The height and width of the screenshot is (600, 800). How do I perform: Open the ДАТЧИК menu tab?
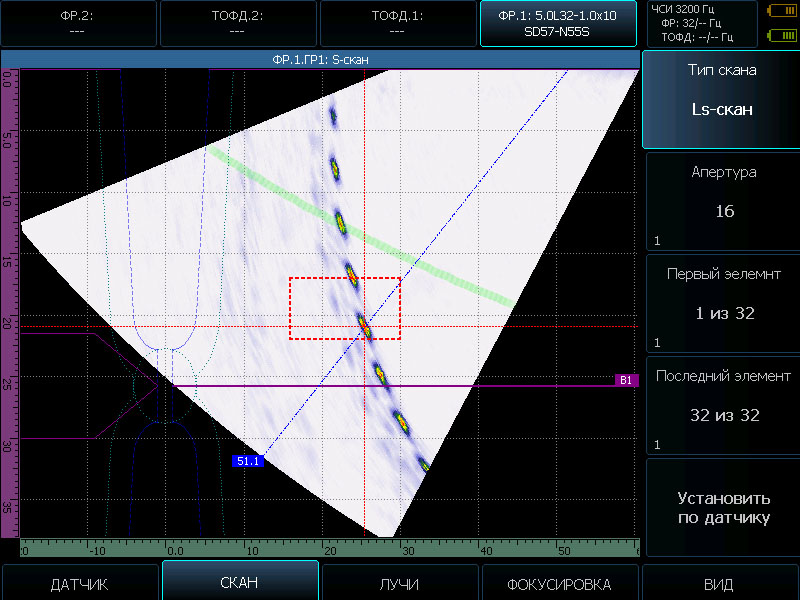point(79,584)
